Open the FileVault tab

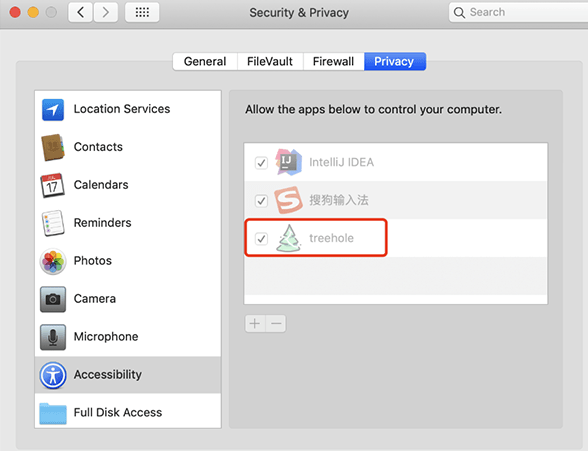tap(270, 61)
